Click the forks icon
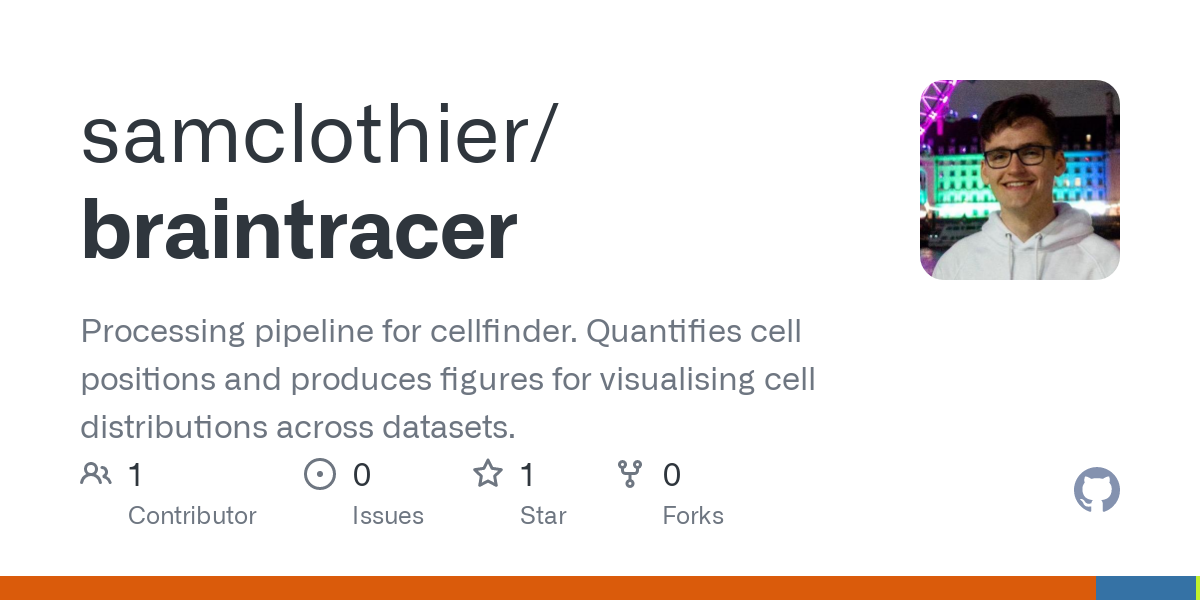The width and height of the screenshot is (1200, 600). pos(630,474)
